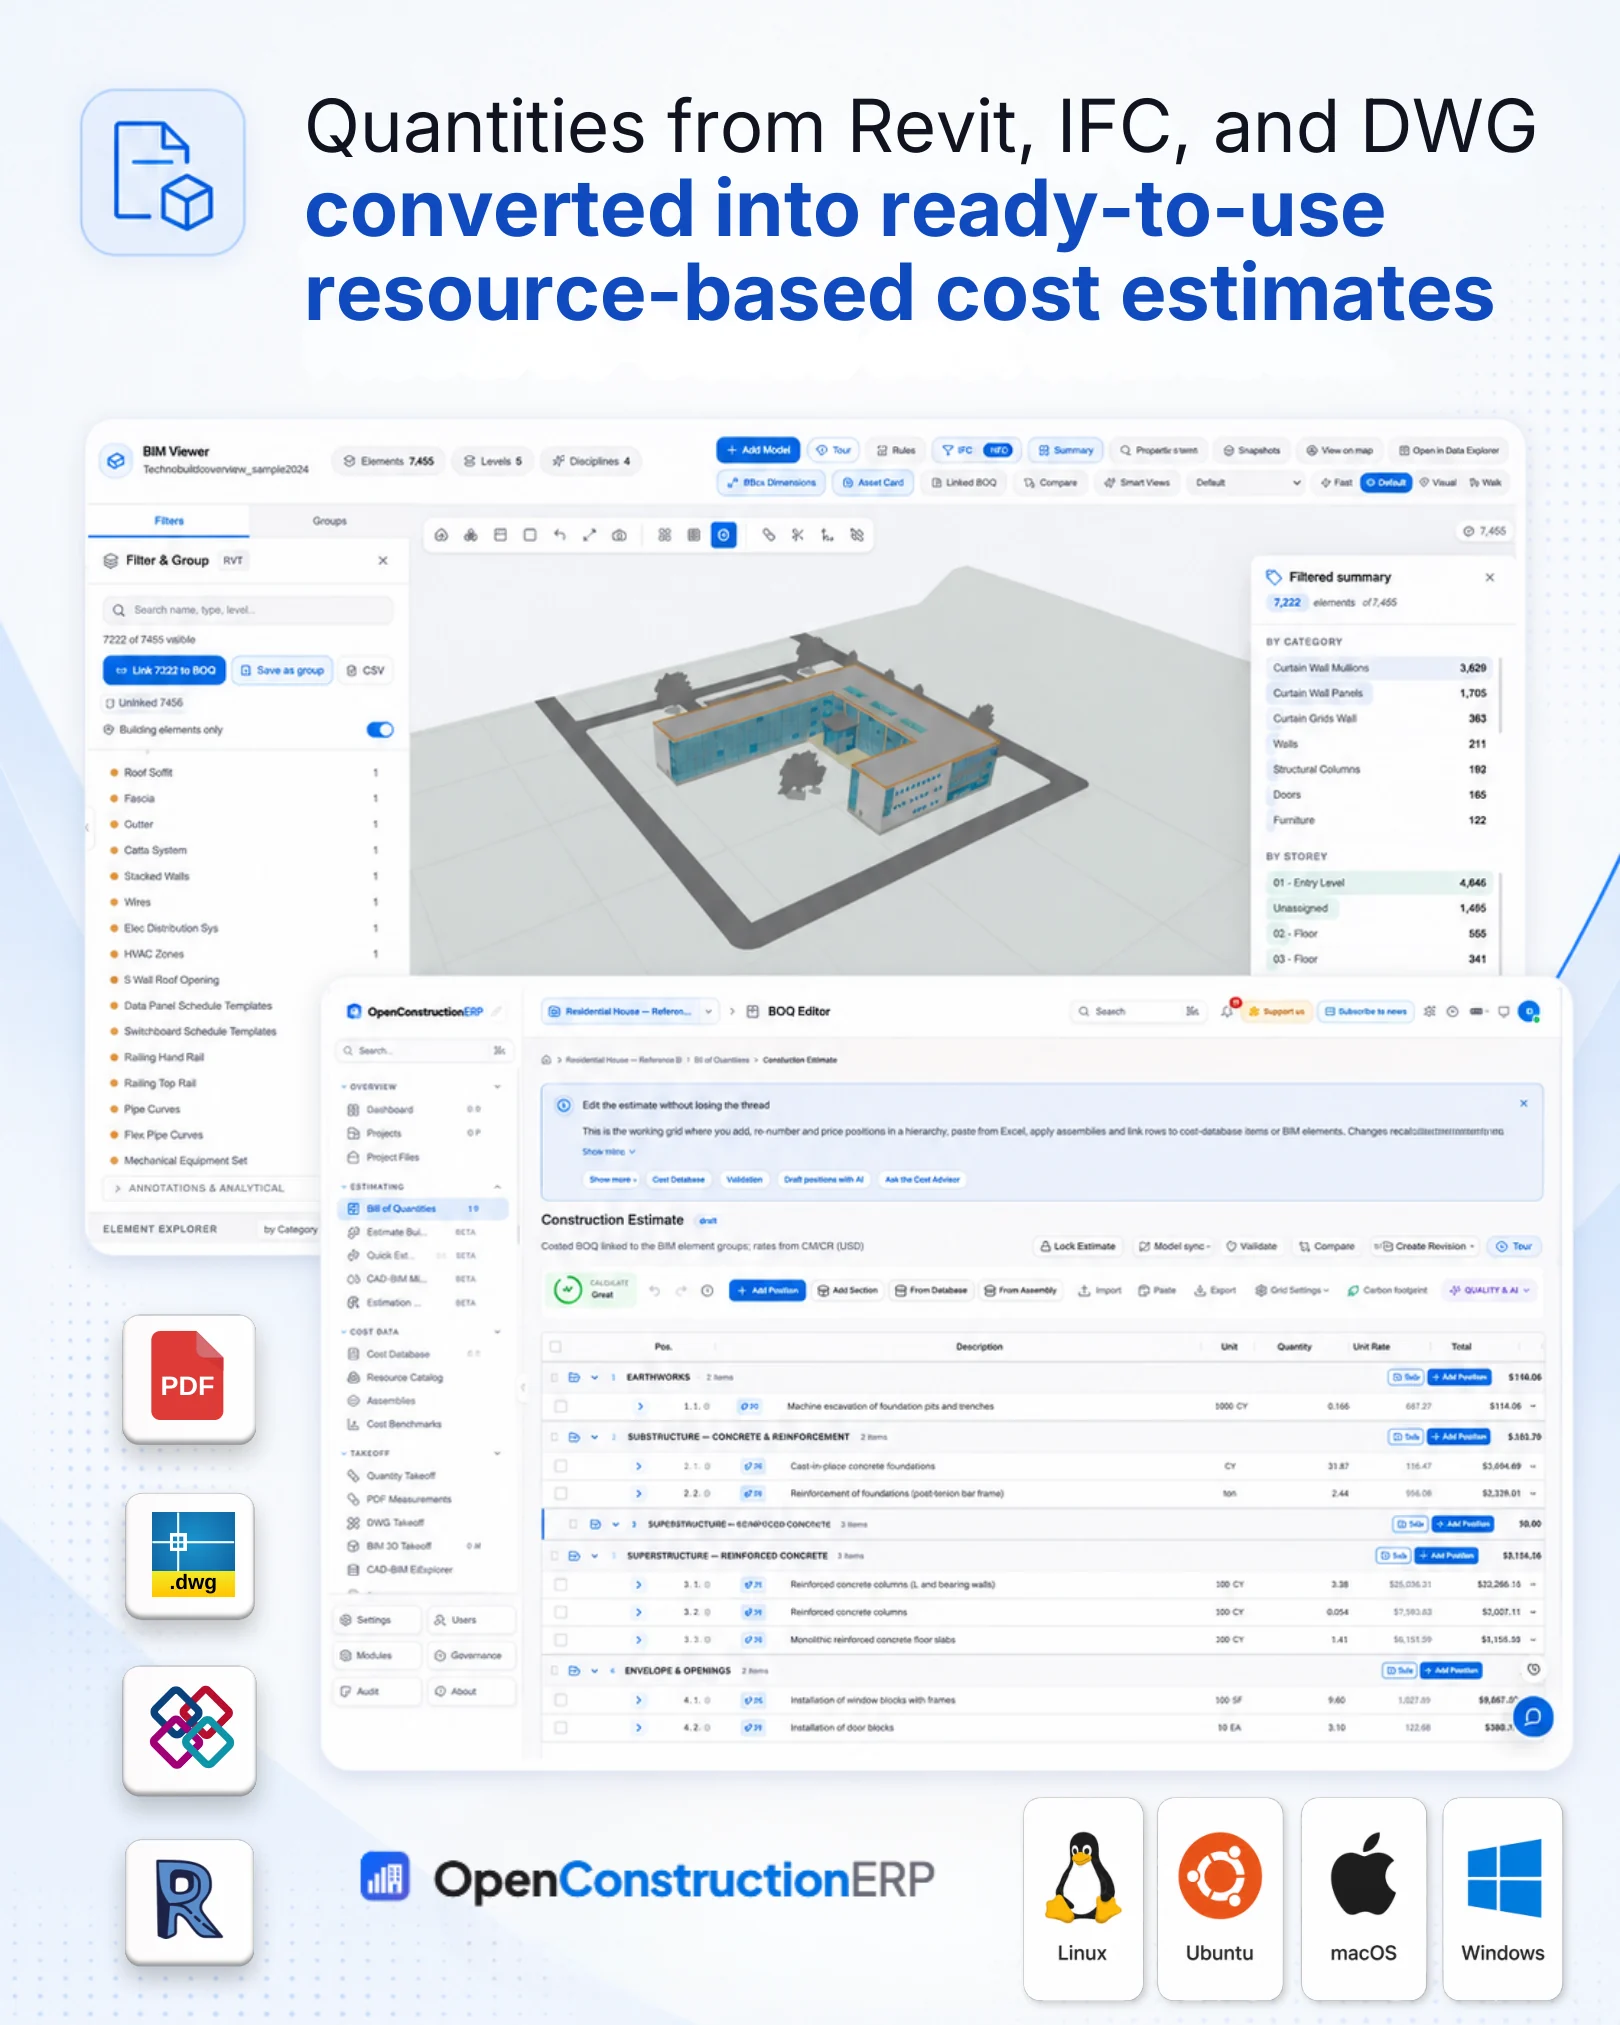This screenshot has width=1620, height=2025.
Task: Open the Summary panel button
Action: click(1066, 450)
